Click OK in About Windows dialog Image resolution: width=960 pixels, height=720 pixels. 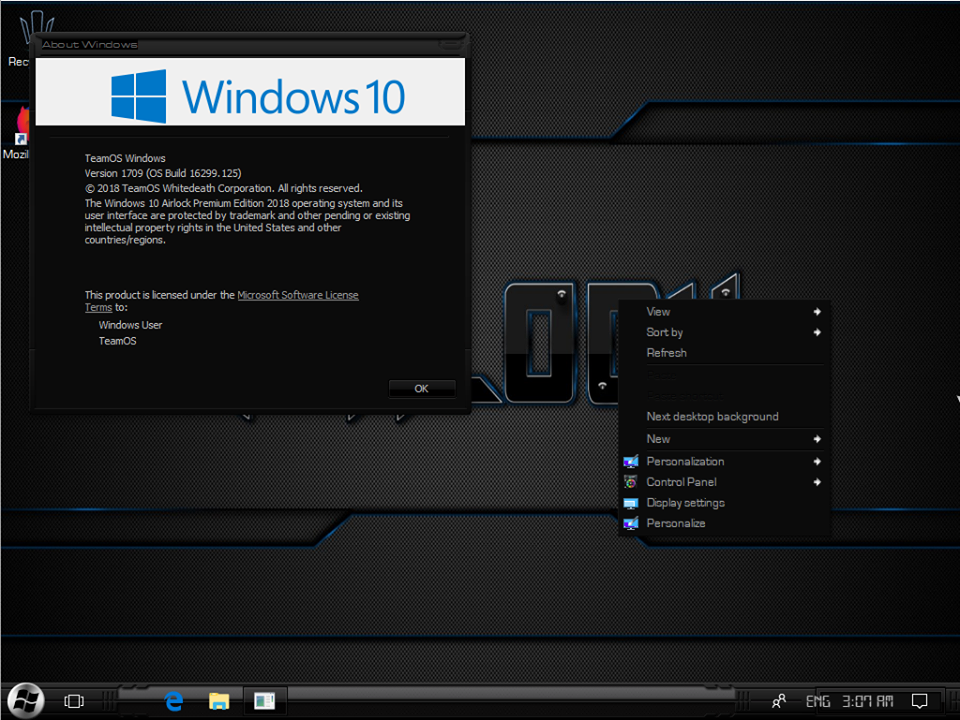point(422,389)
